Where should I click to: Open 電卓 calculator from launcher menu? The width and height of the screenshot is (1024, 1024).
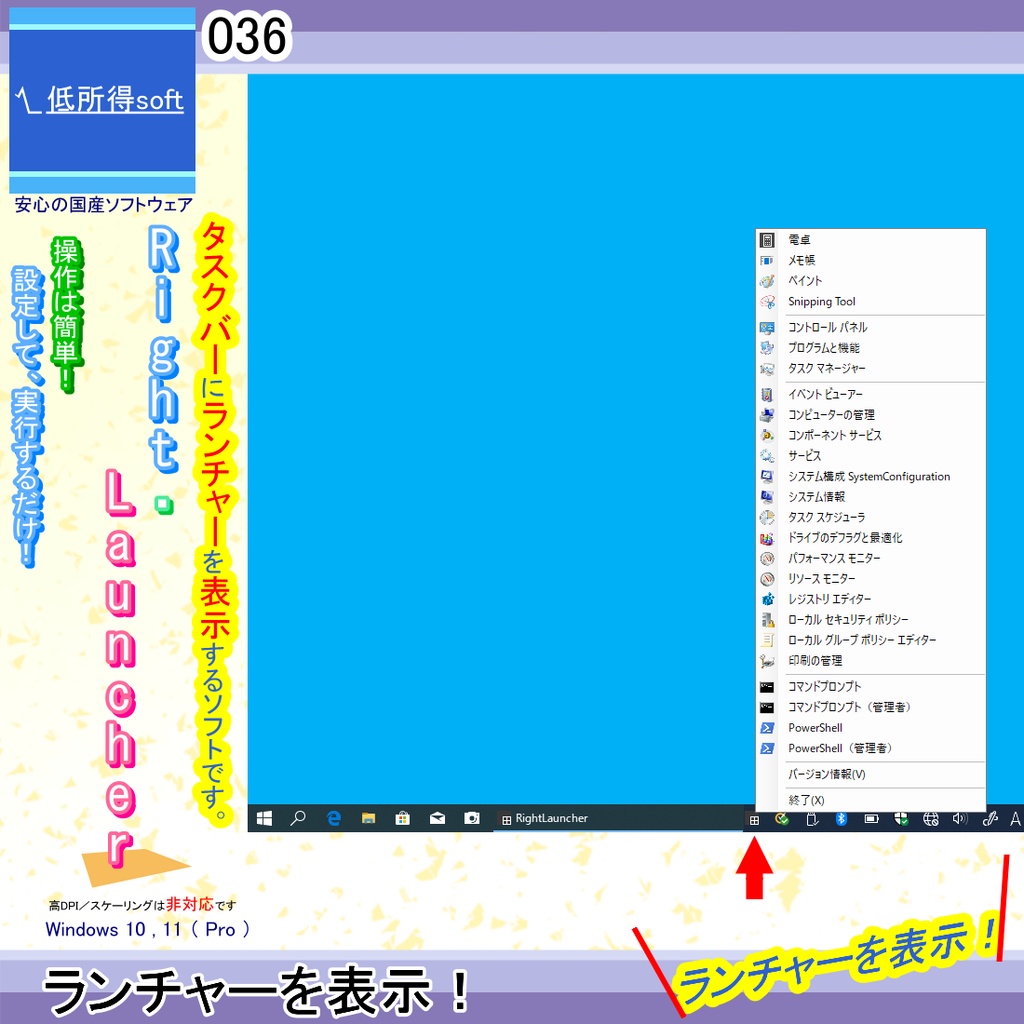click(x=870, y=240)
